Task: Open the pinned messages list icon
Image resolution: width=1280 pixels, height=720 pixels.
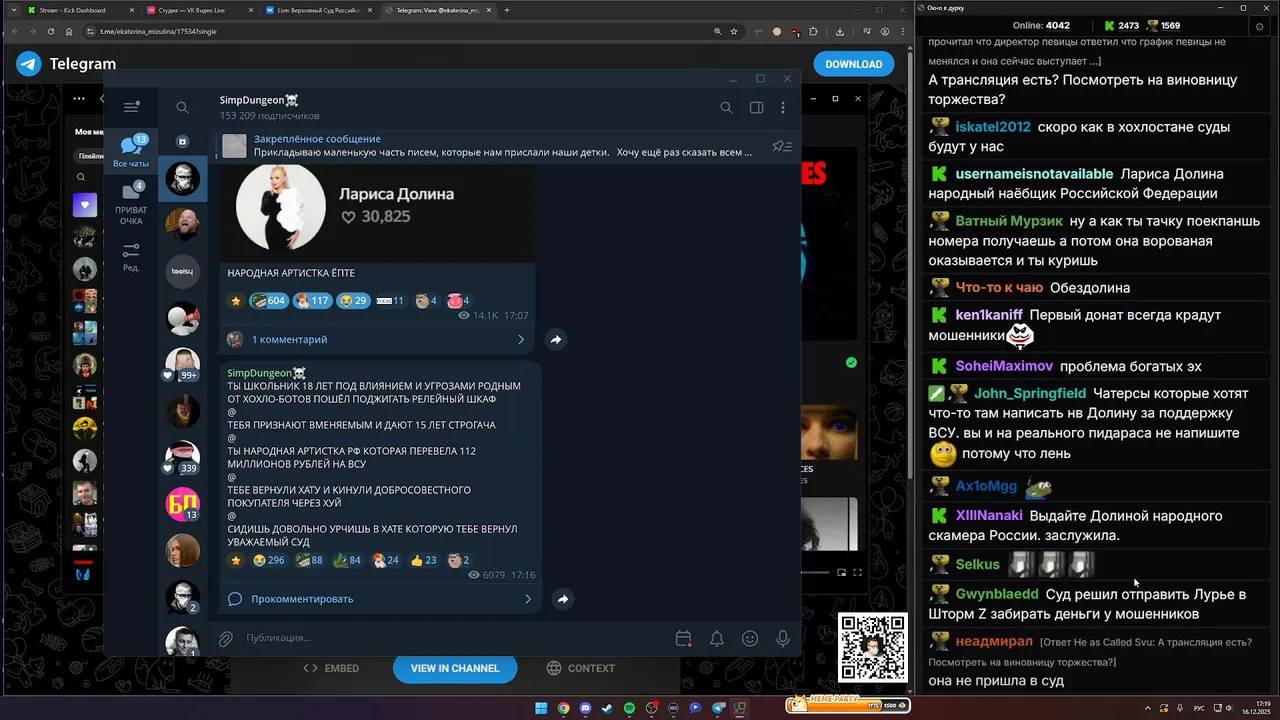Action: coord(782,146)
